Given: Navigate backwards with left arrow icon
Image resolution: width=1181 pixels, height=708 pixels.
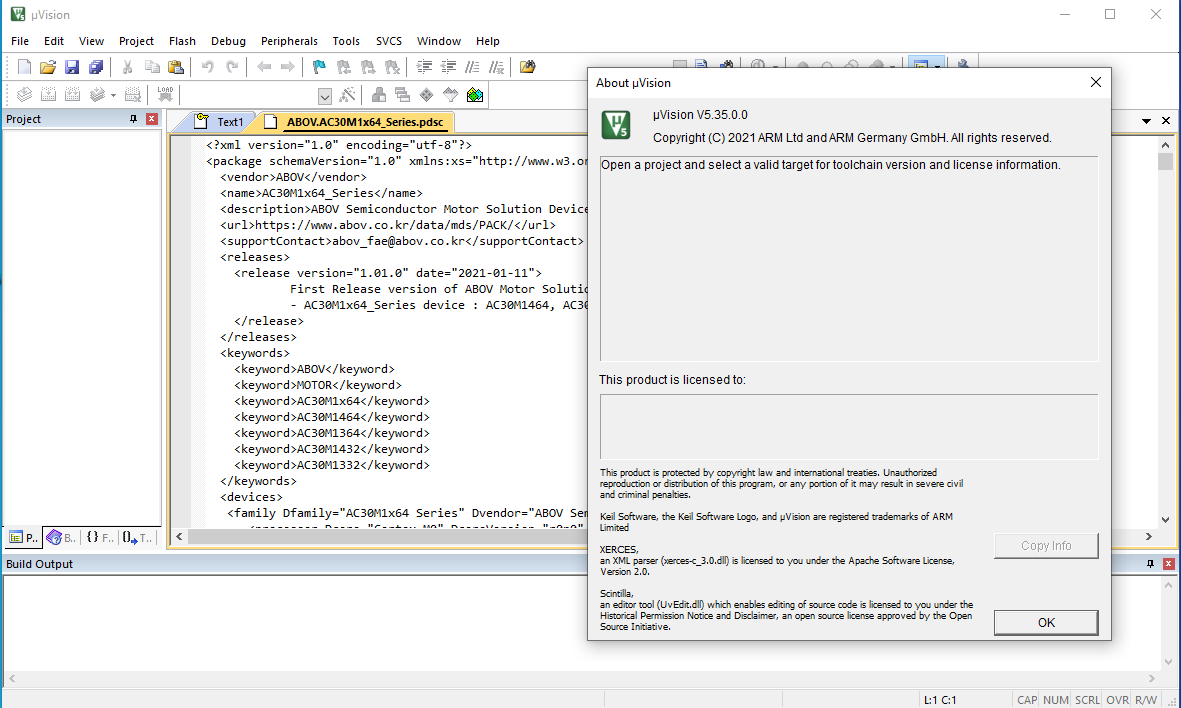Looking at the screenshot, I should 264,67.
